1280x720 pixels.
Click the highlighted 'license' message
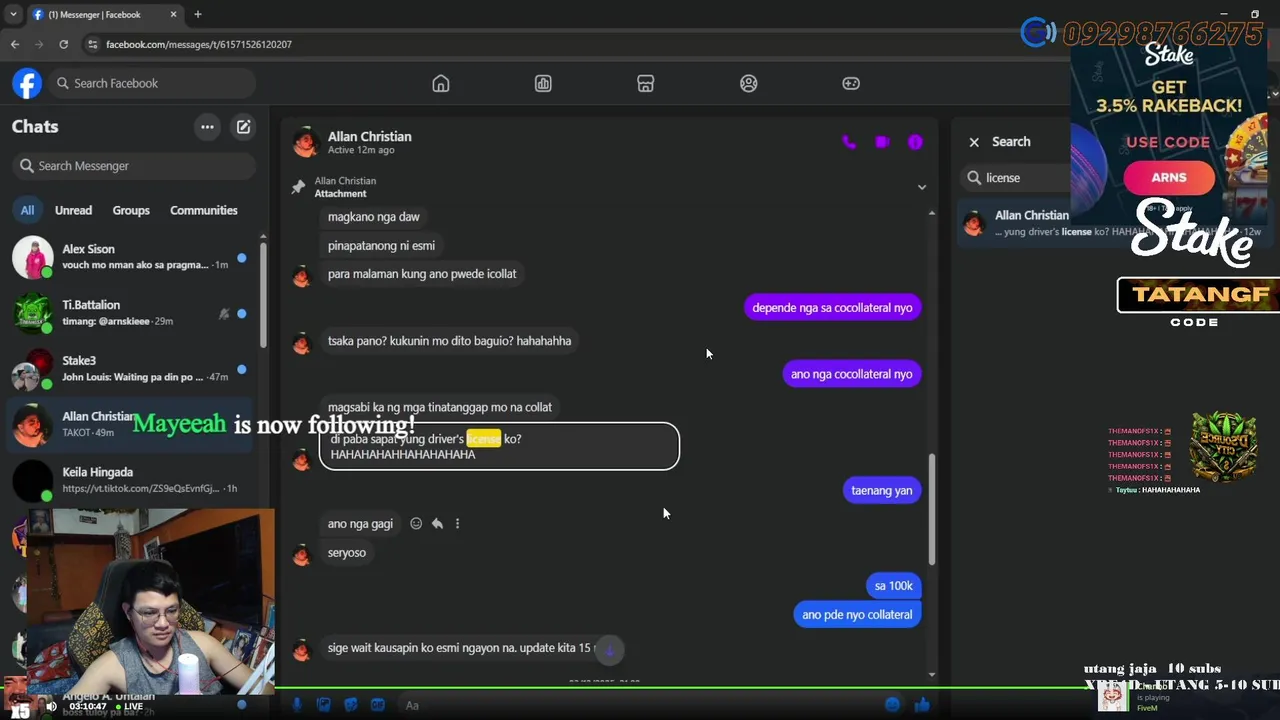click(499, 446)
